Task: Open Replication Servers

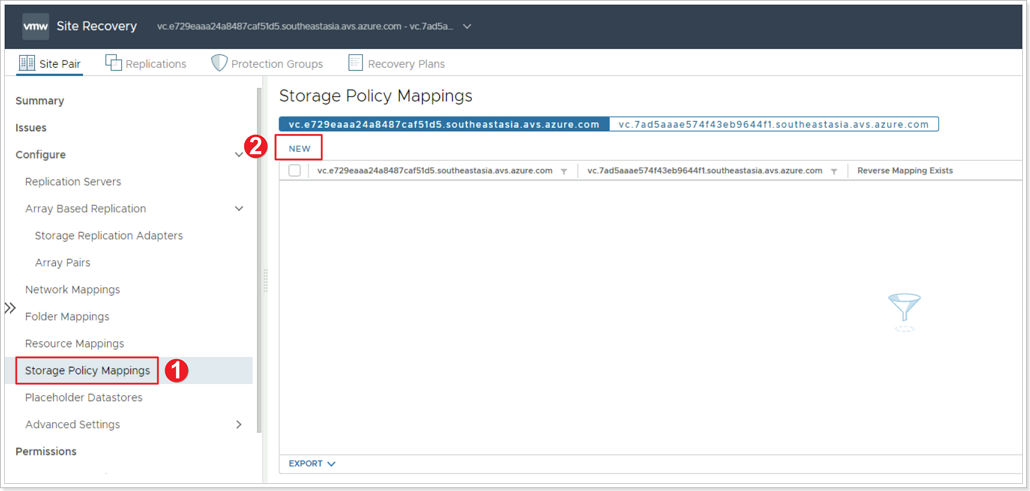Action: point(73,181)
